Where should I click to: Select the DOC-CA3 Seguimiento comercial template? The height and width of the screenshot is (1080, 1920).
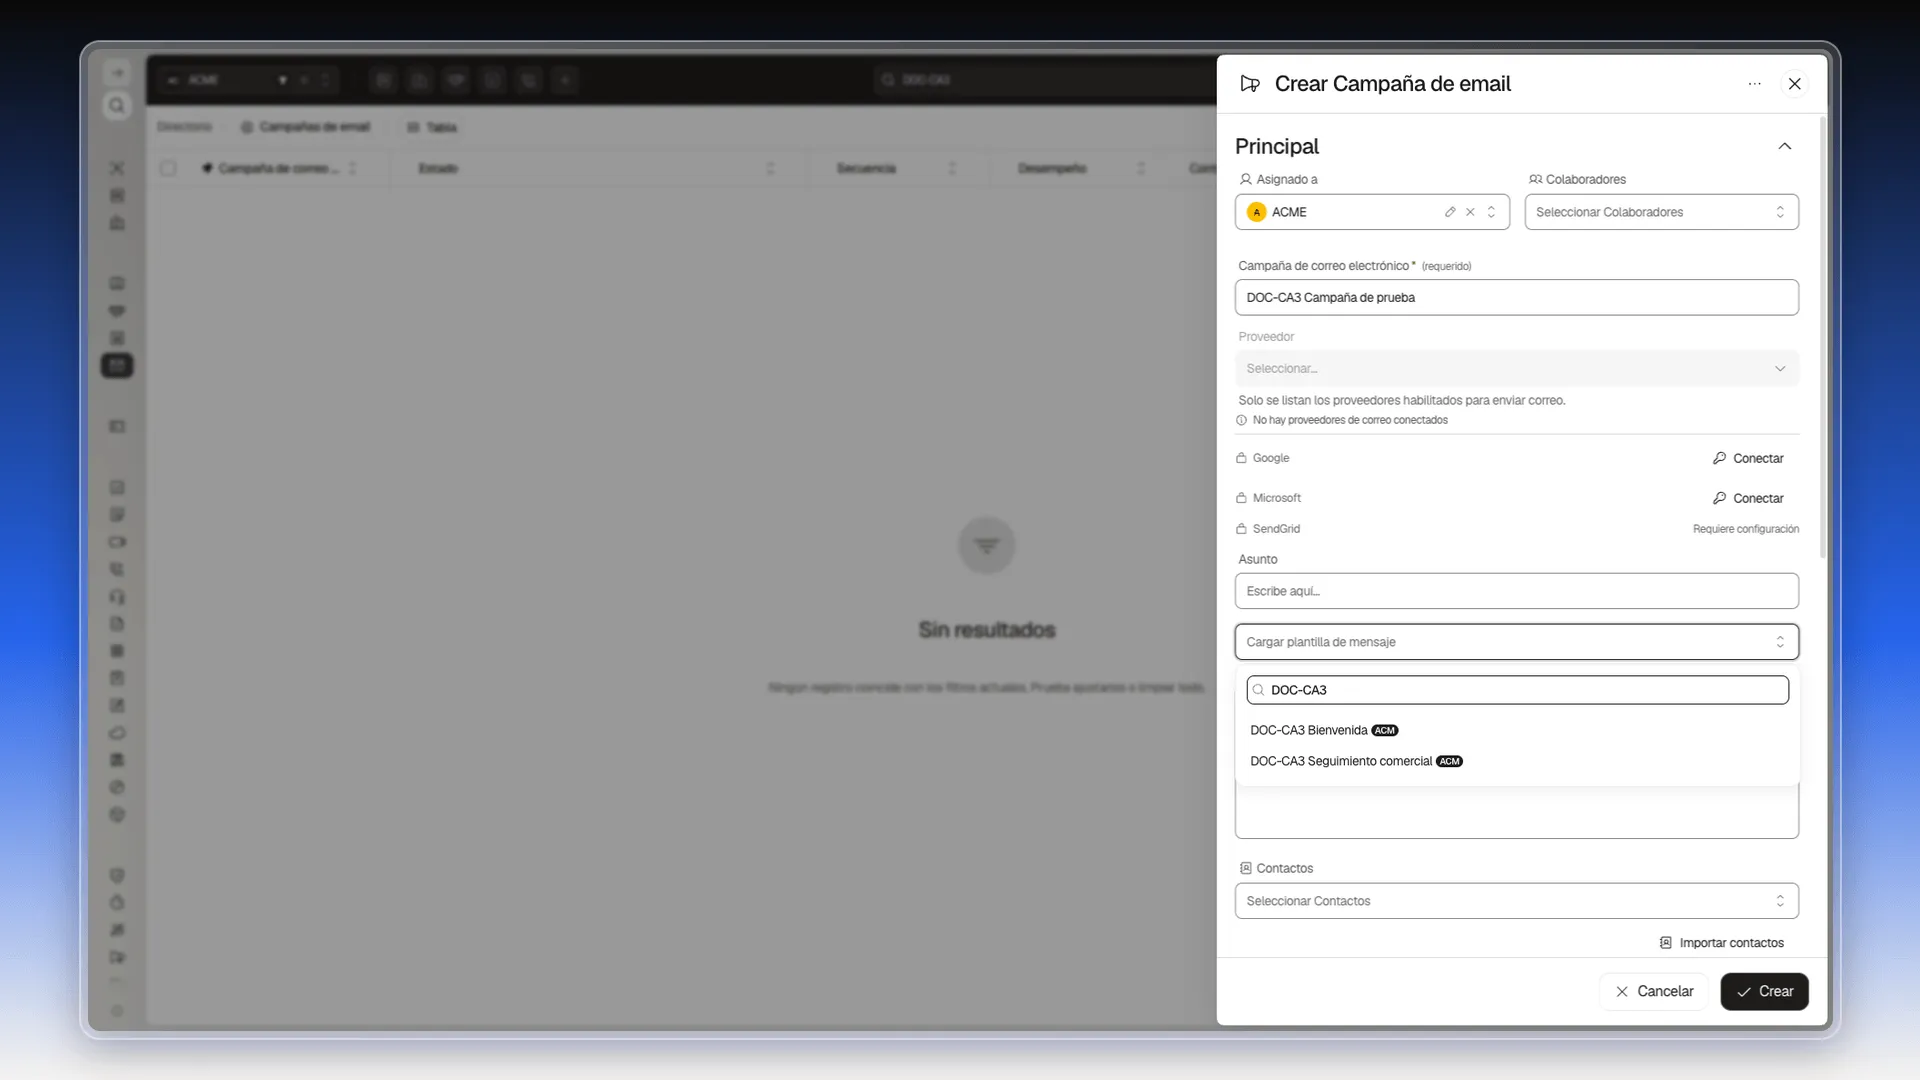tap(1516, 762)
